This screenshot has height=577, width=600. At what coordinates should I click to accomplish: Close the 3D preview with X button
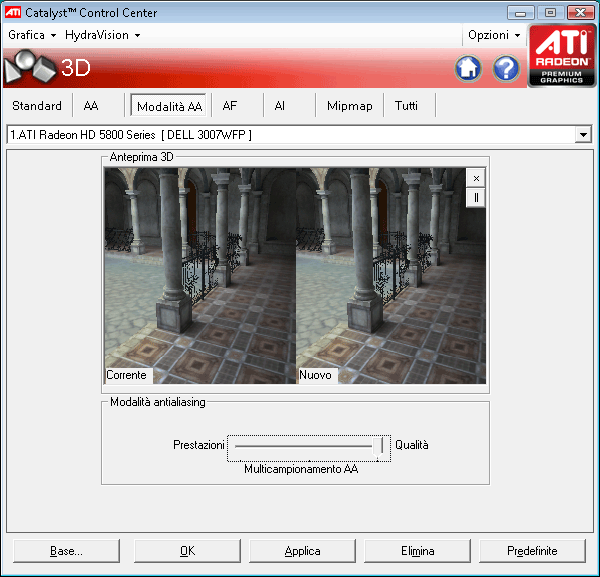coord(476,178)
